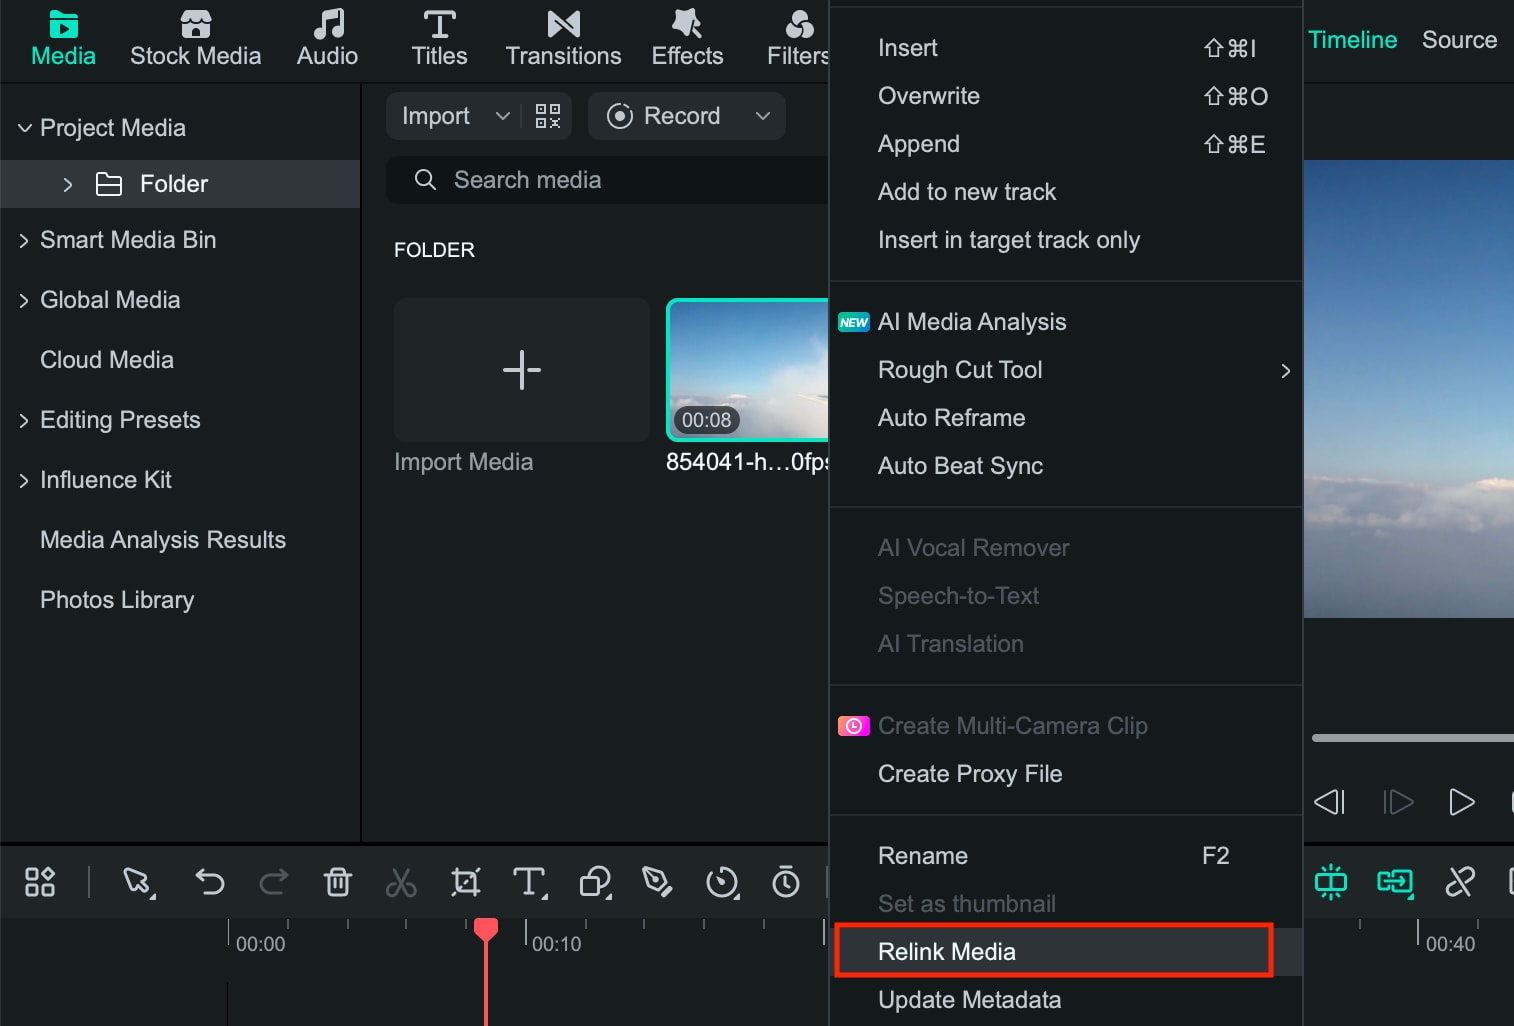Open the Record dropdown arrow
This screenshot has height=1026, width=1514.
tap(763, 116)
